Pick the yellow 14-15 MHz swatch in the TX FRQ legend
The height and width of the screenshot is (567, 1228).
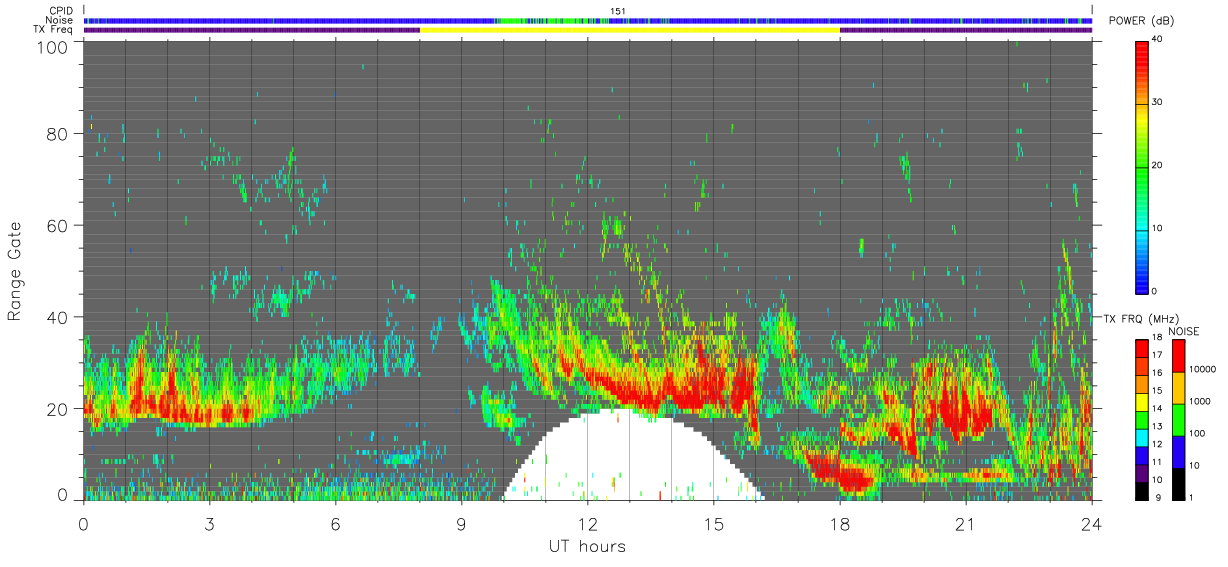pyautogui.click(x=1143, y=402)
